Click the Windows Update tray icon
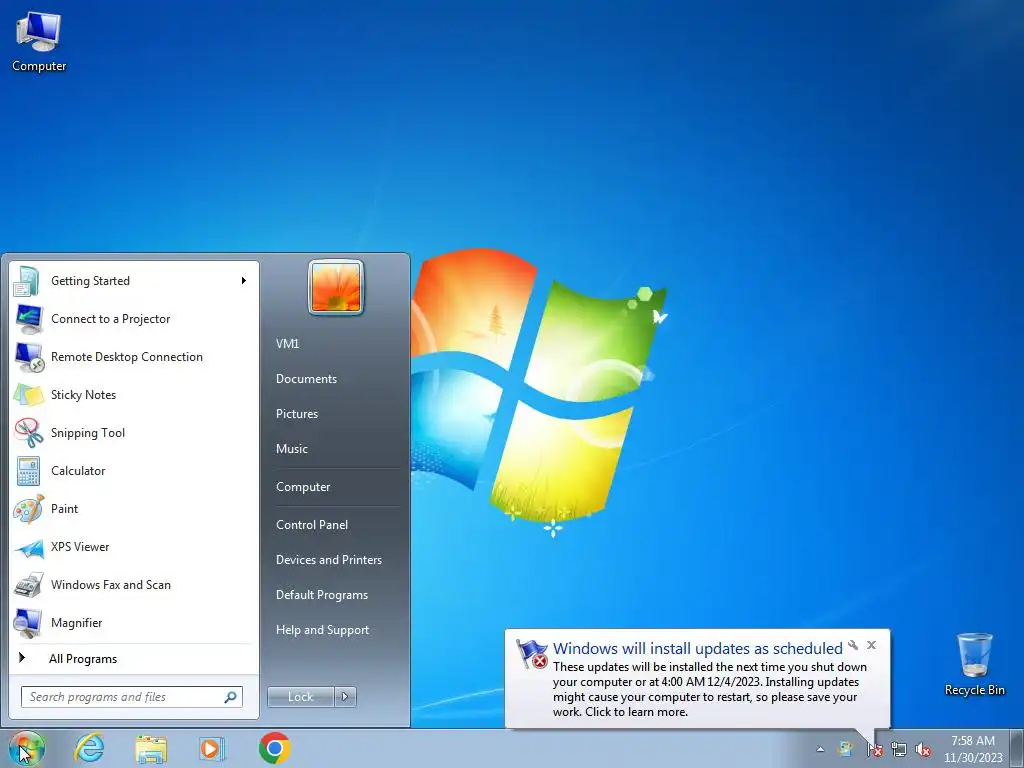 (846, 749)
